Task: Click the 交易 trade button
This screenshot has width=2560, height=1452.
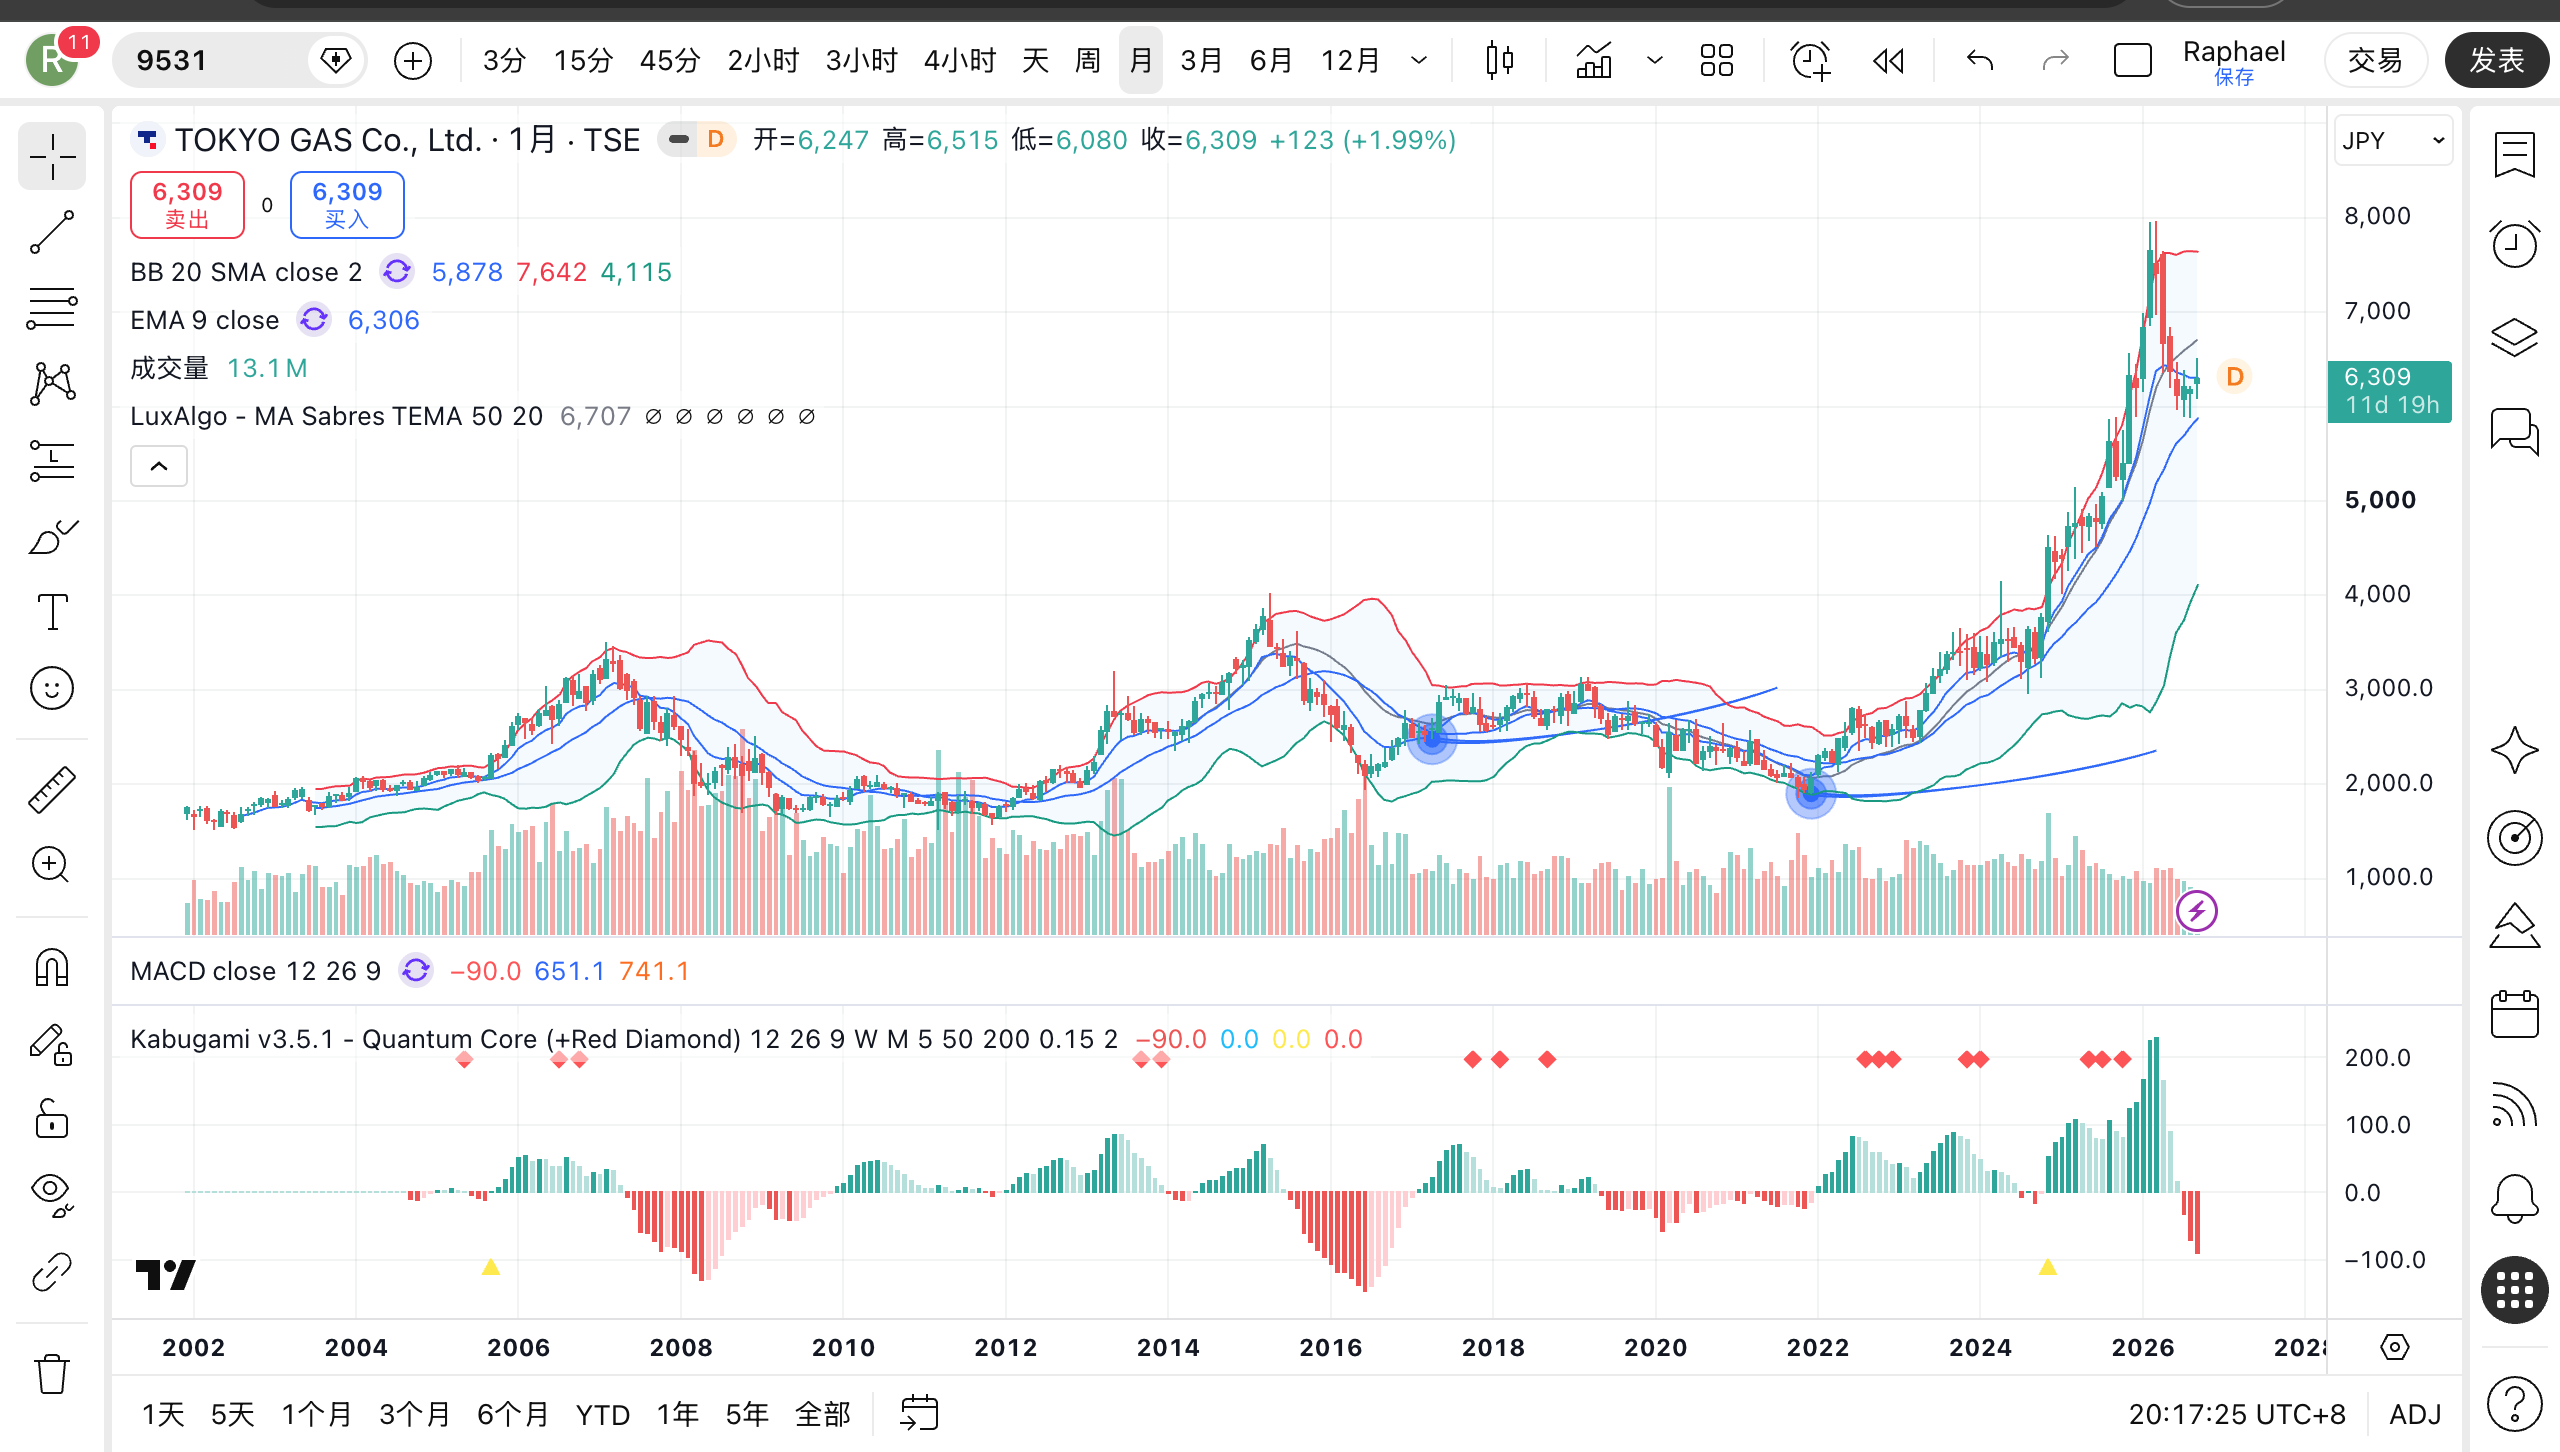Action: click(2375, 60)
